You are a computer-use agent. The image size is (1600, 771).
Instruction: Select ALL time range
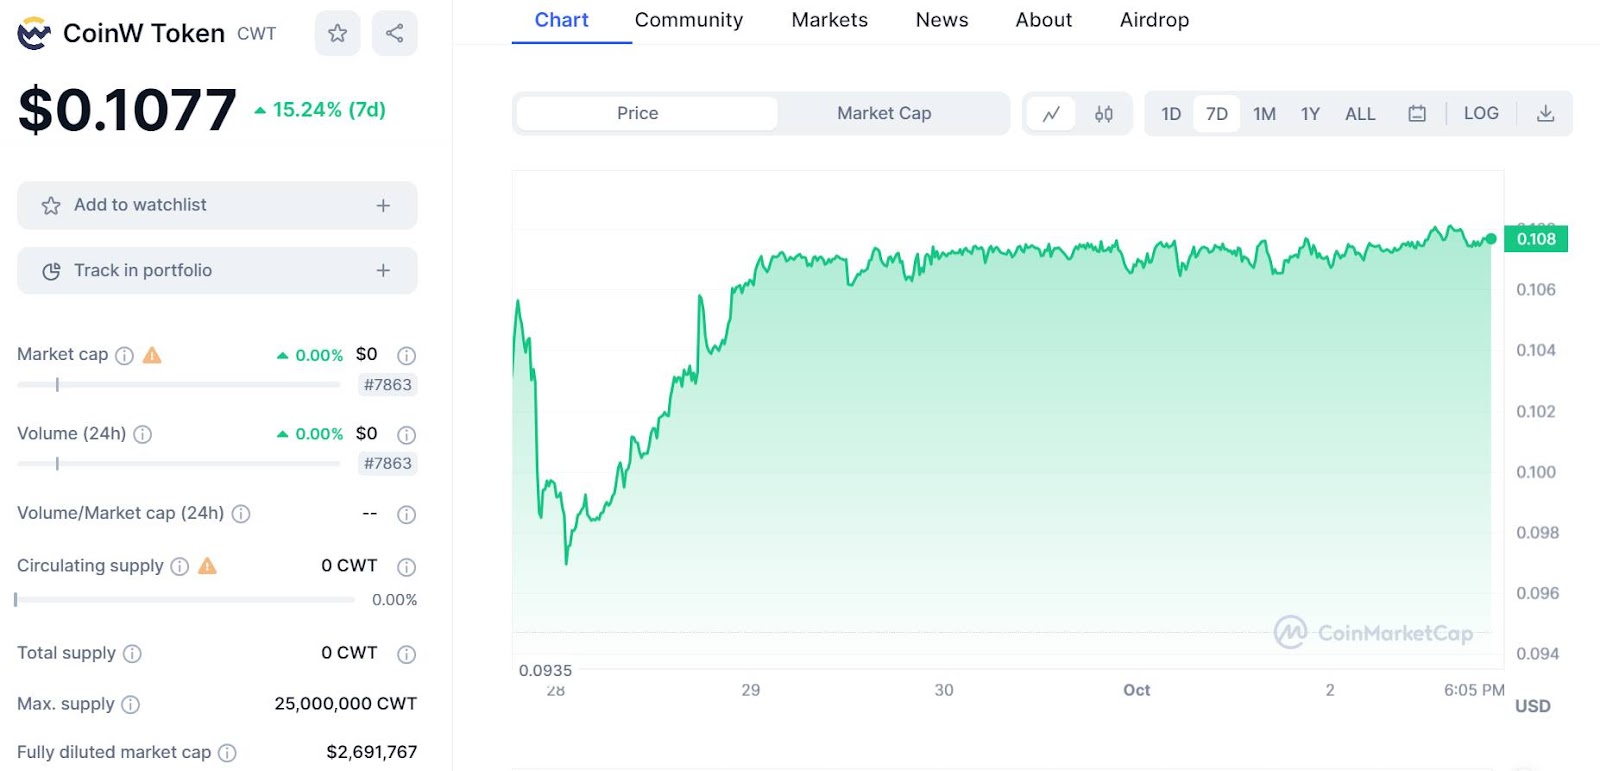pos(1360,114)
